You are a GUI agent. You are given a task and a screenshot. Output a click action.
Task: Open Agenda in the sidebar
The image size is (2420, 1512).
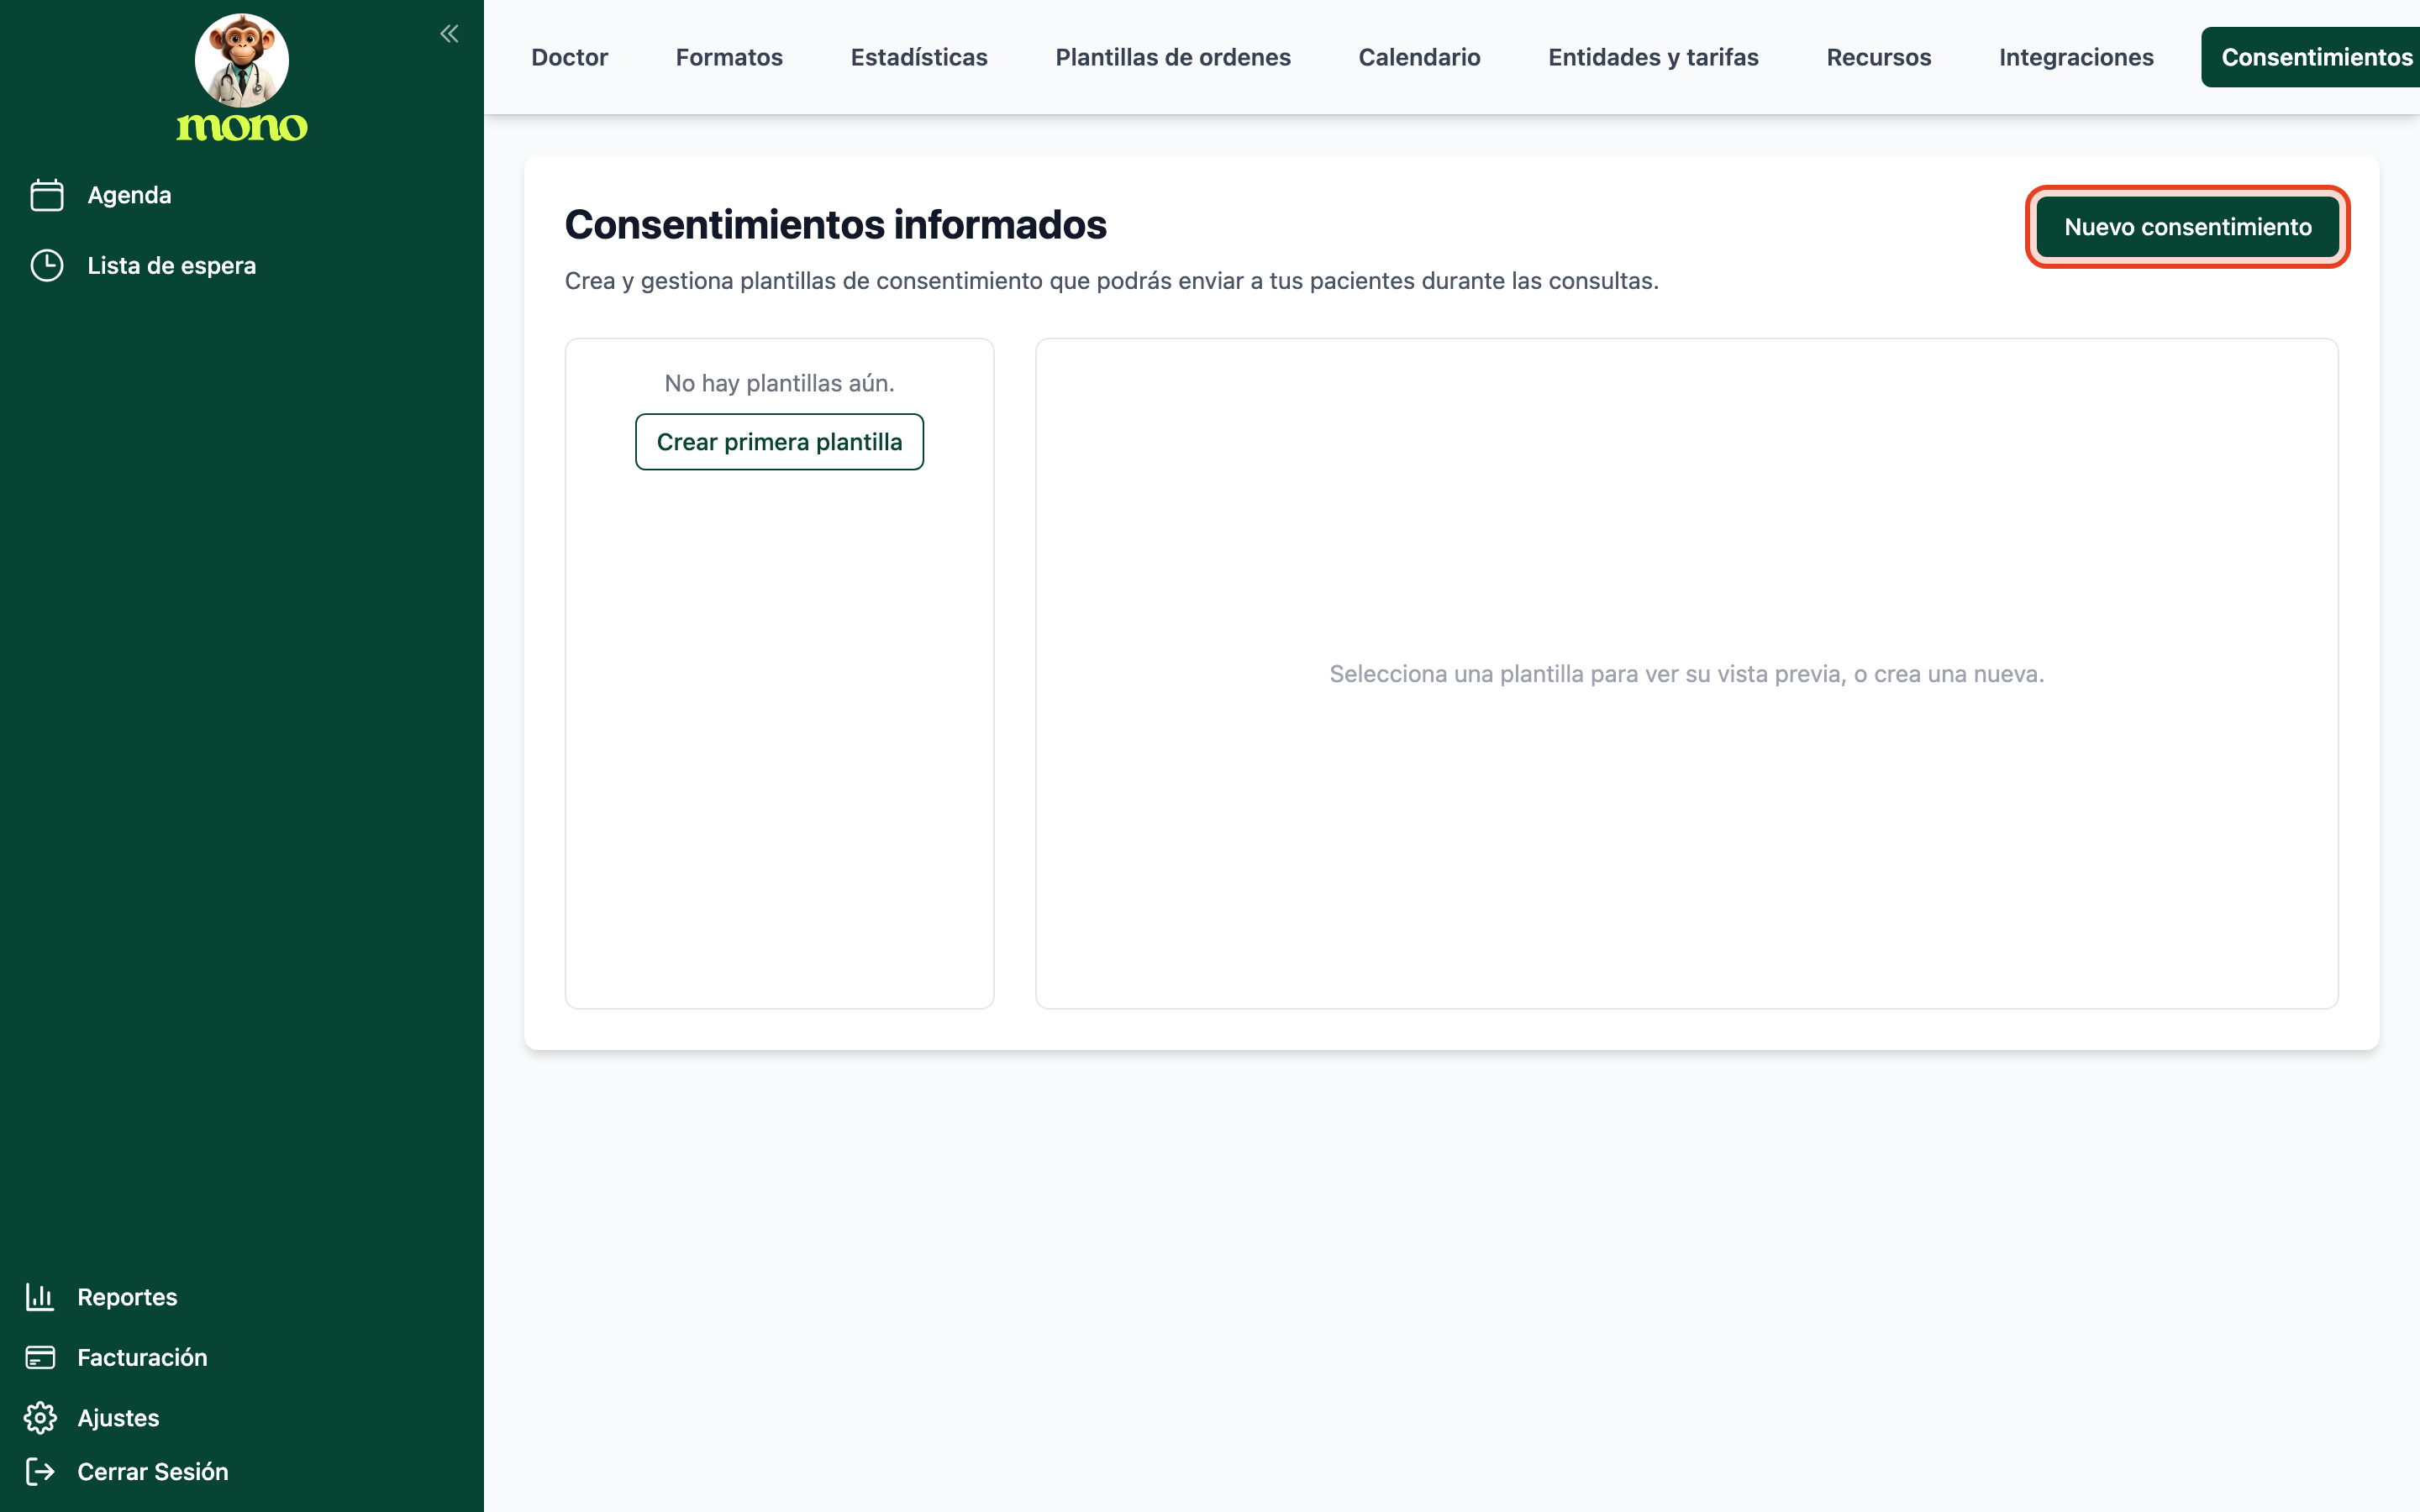pyautogui.click(x=129, y=195)
